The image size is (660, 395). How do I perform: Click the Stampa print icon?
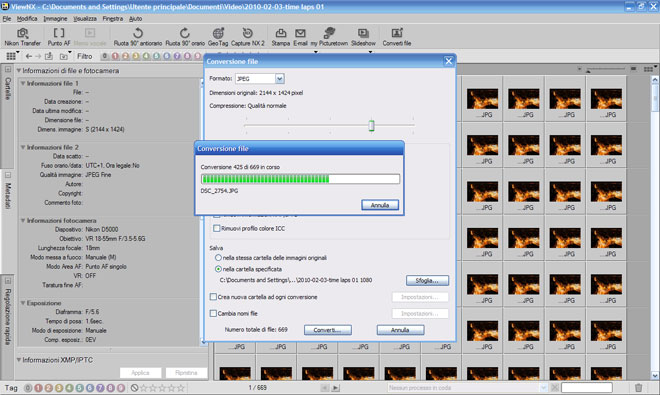coord(281,37)
